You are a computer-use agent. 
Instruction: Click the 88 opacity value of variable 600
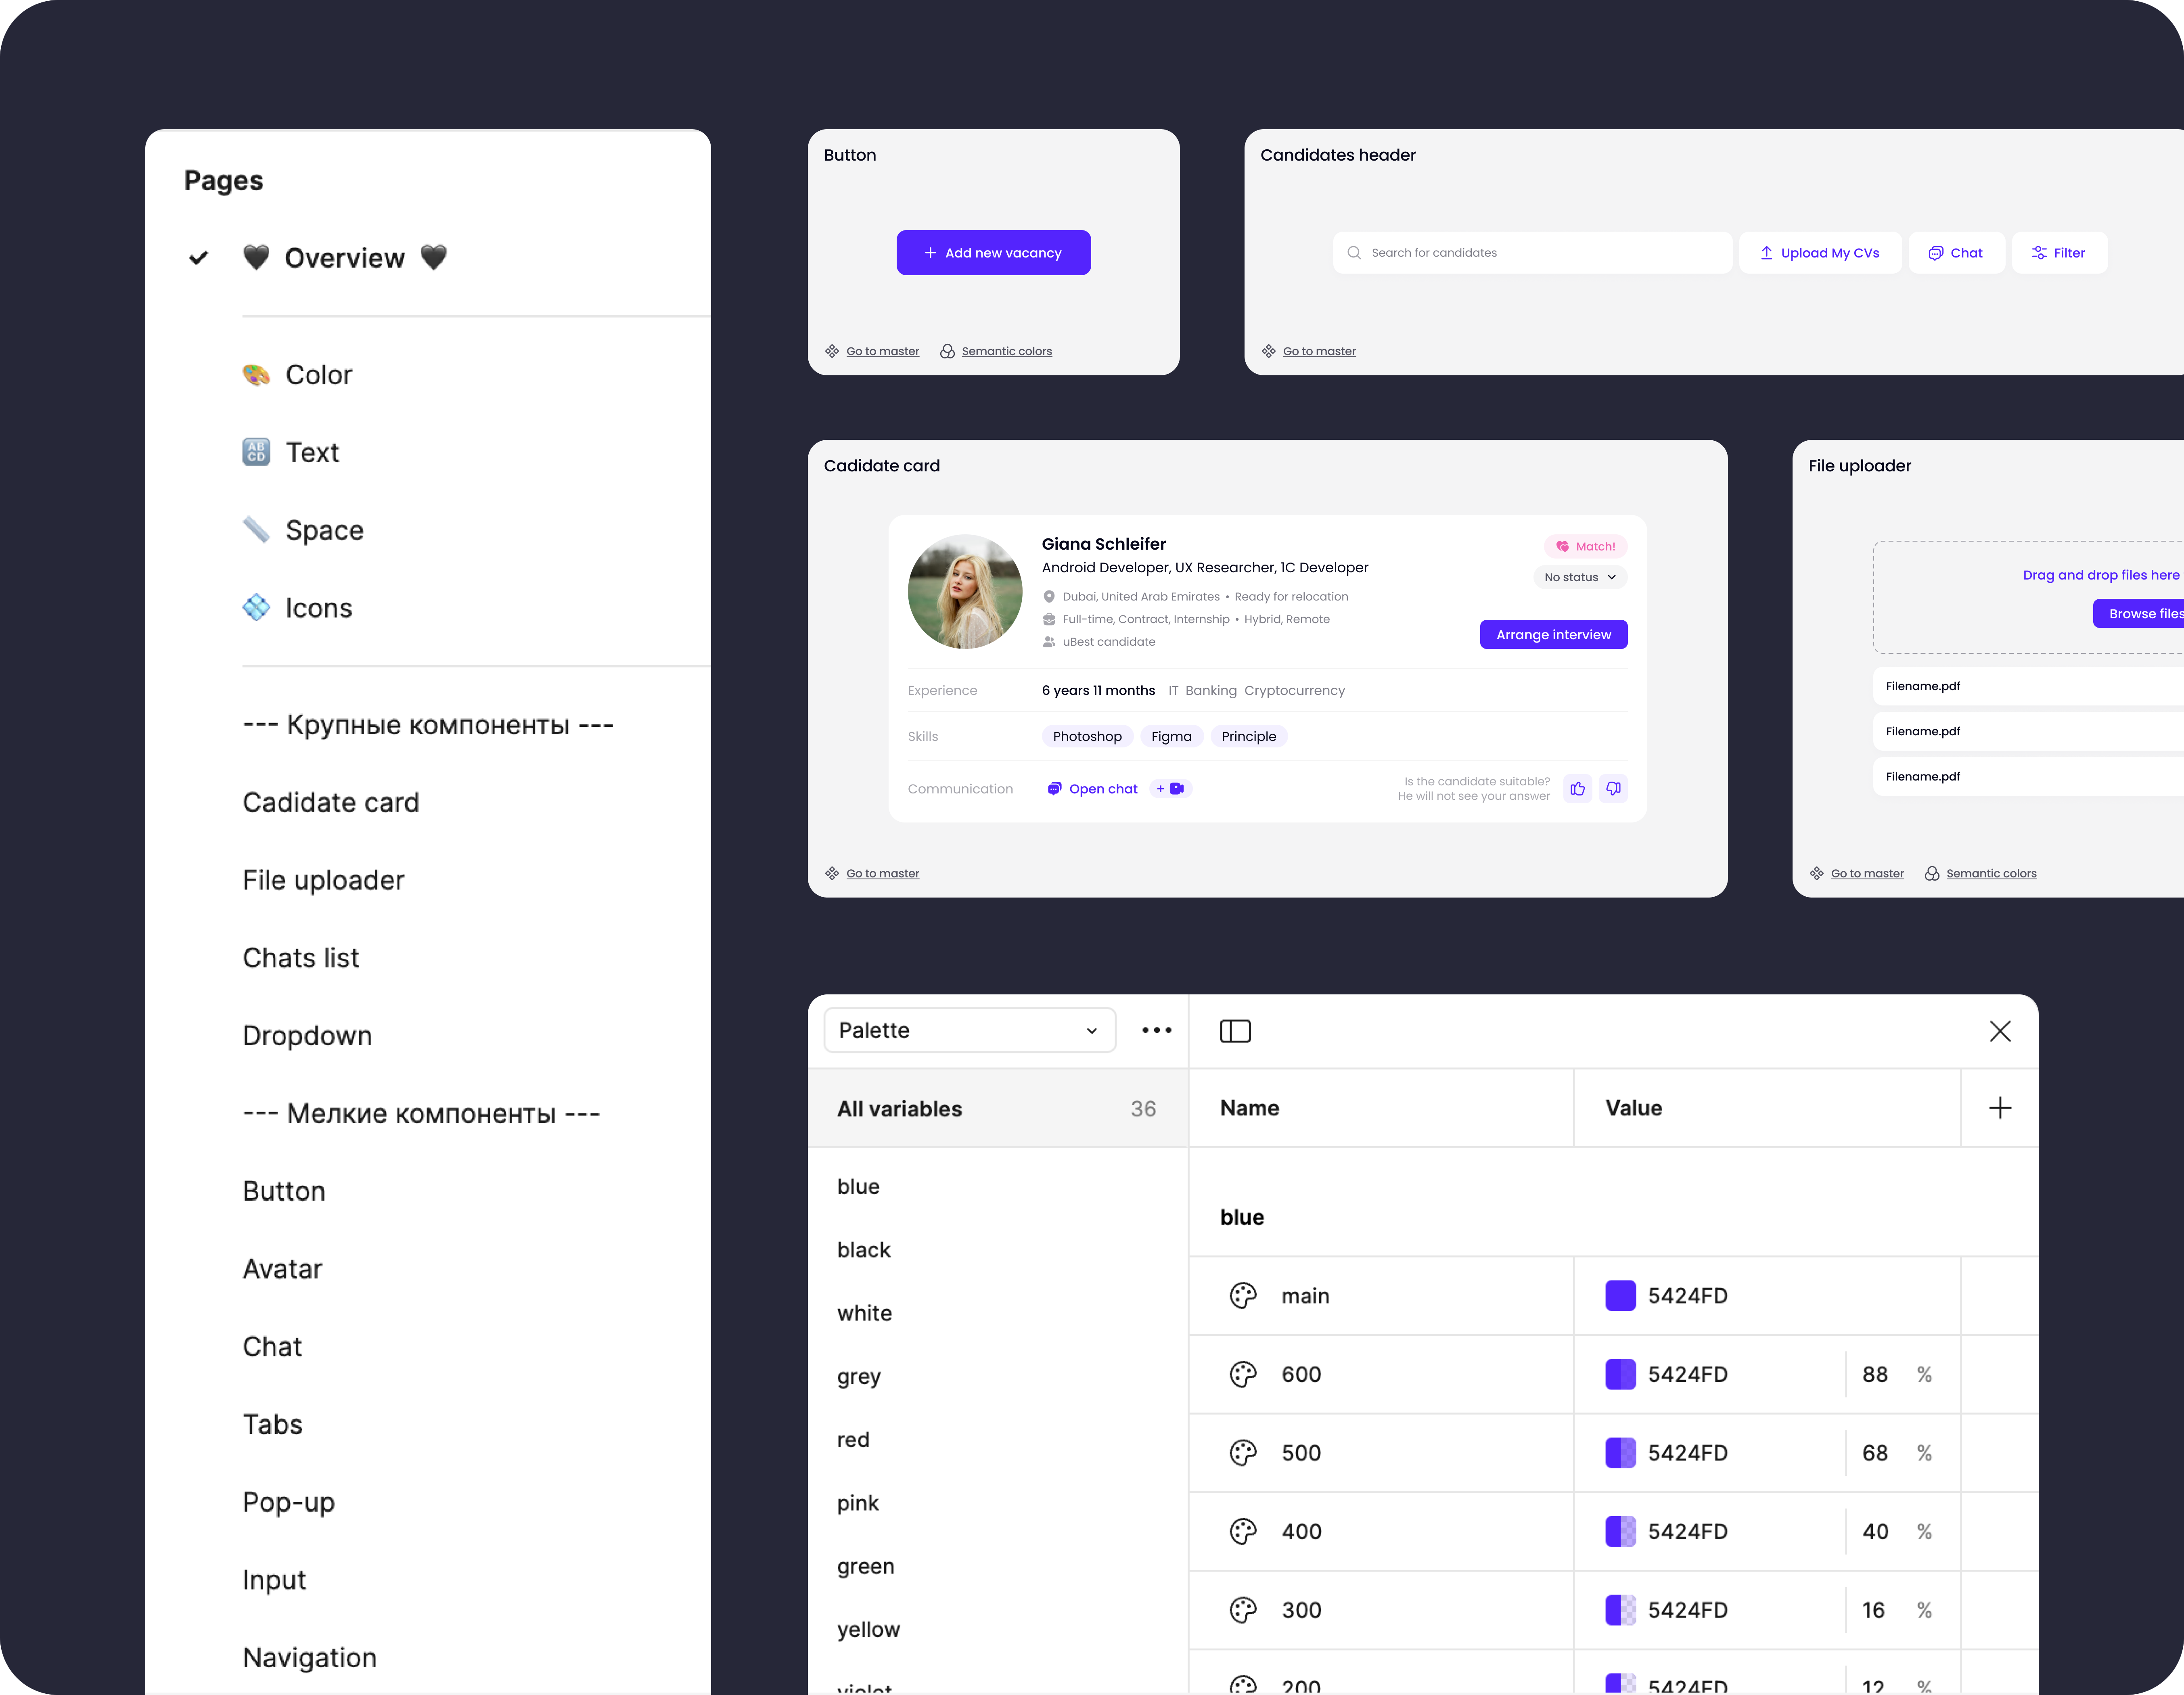[1875, 1375]
